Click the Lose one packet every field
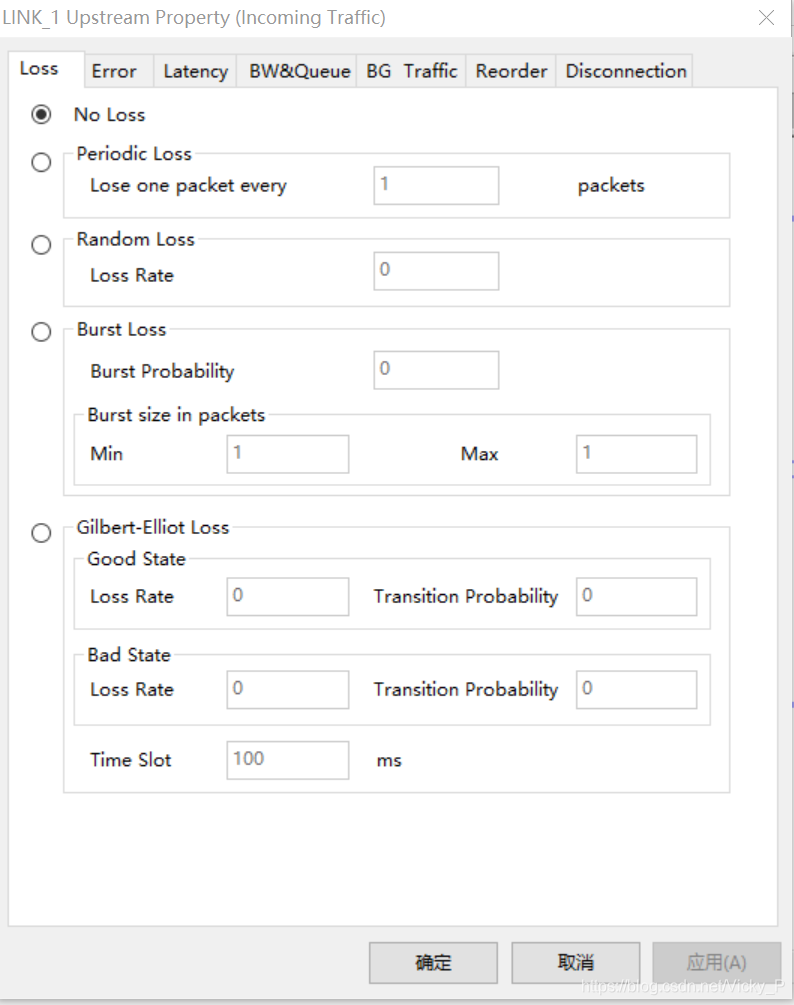This screenshot has width=794, height=1005. coord(436,185)
